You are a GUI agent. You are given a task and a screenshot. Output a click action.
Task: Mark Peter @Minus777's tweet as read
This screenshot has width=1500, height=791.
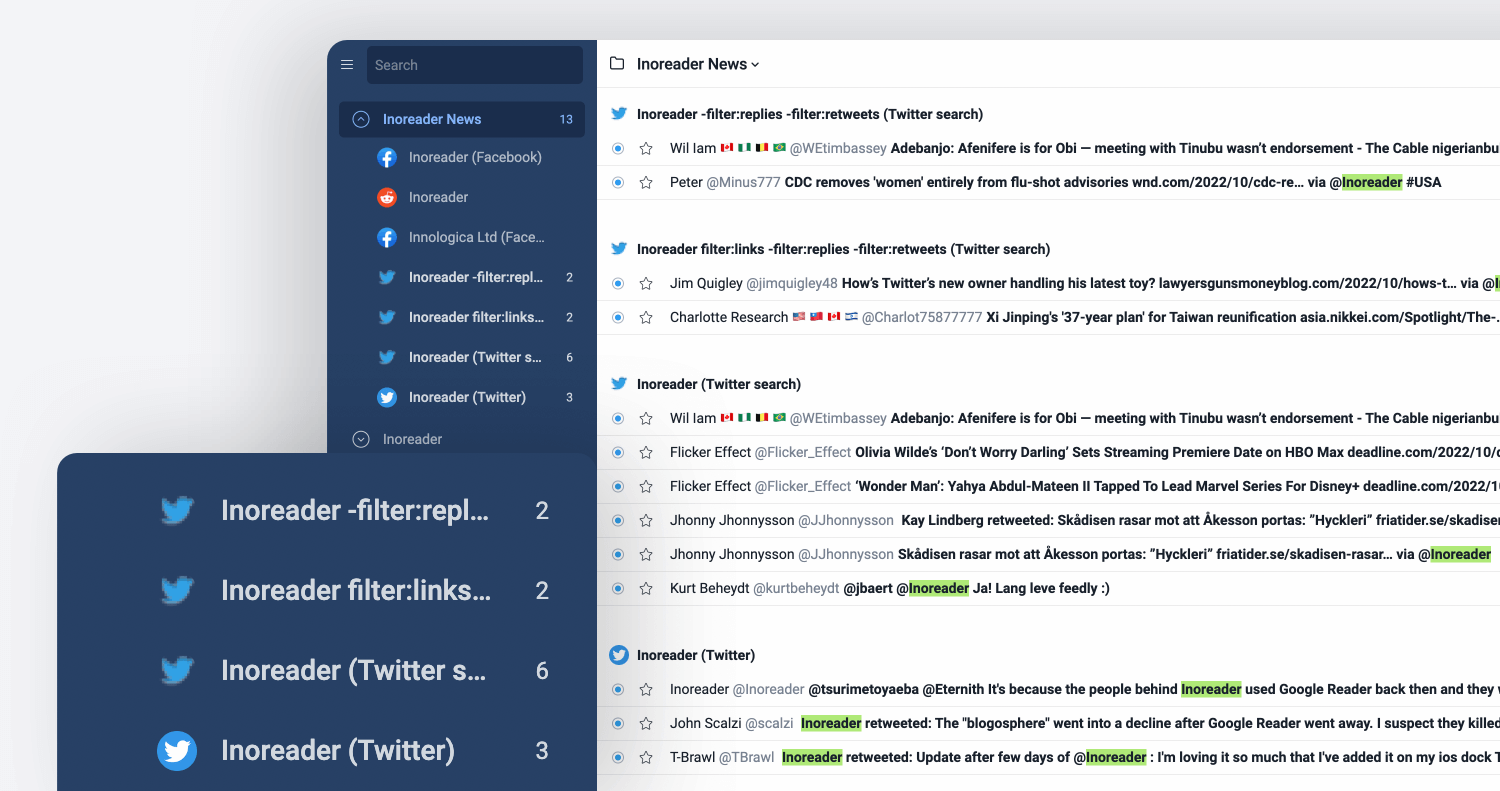coord(617,182)
